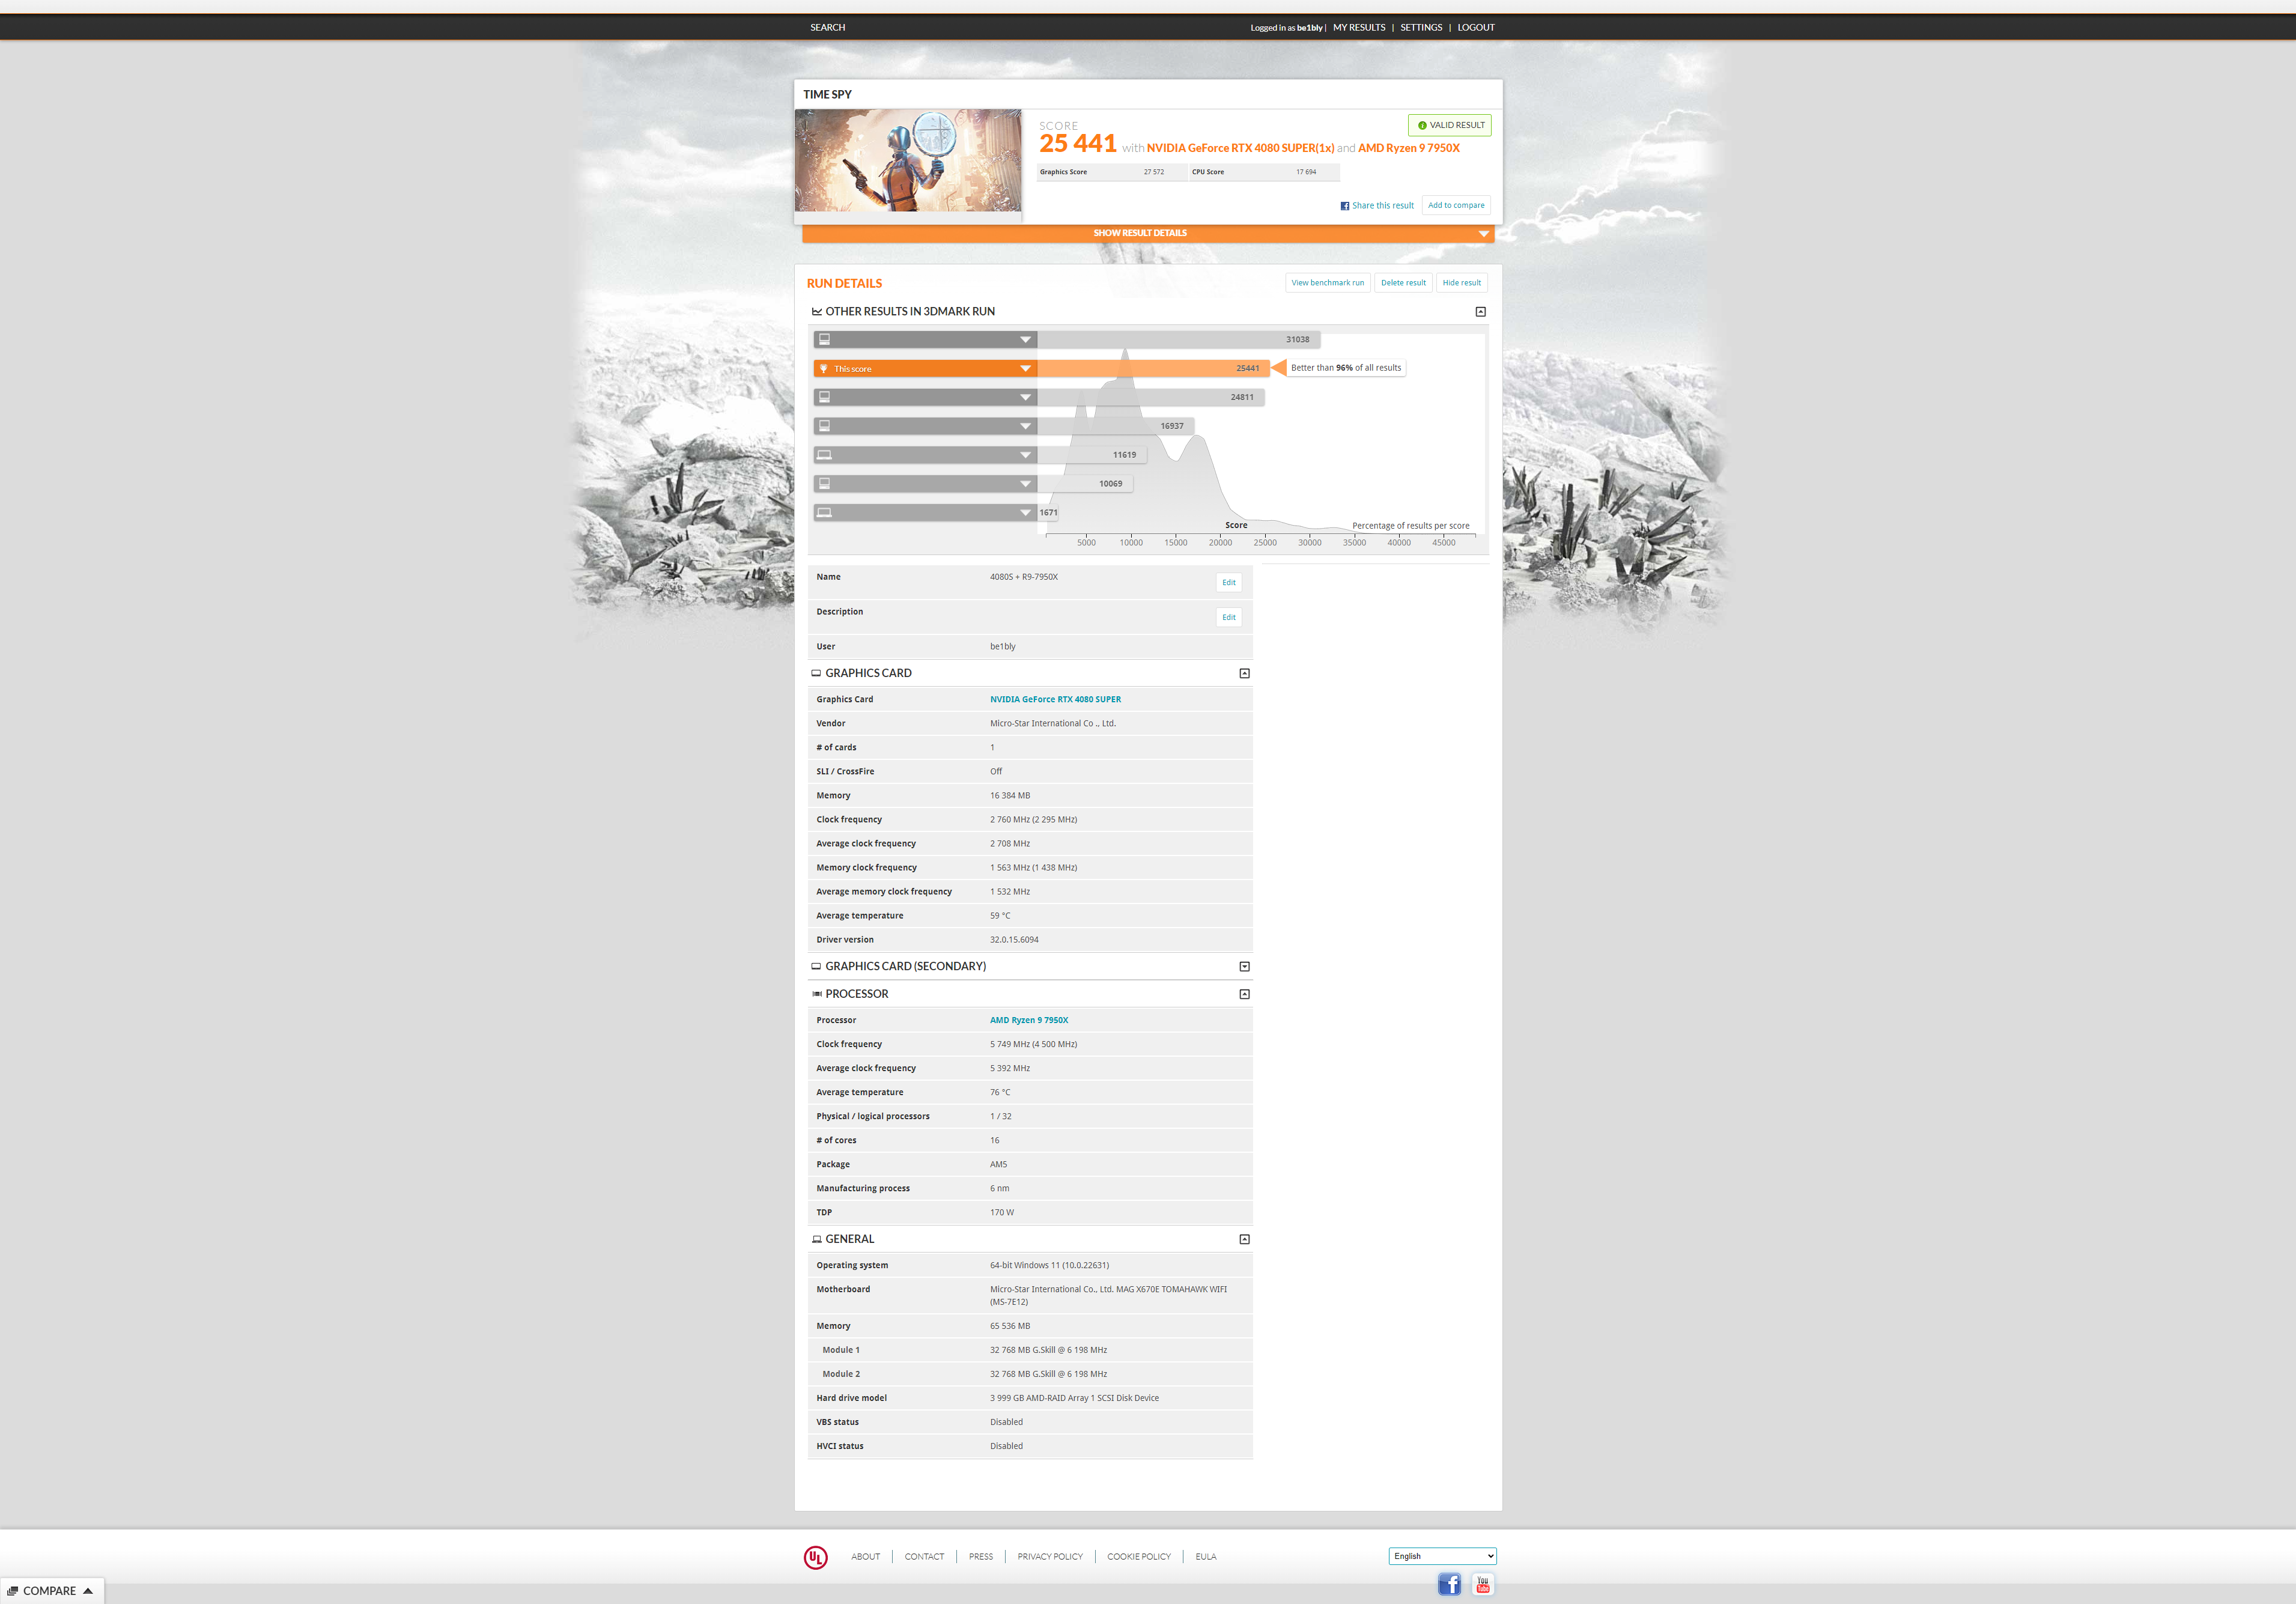Click the driver version 32.0.15.6094 value
The height and width of the screenshot is (1604, 2296).
click(x=1014, y=940)
